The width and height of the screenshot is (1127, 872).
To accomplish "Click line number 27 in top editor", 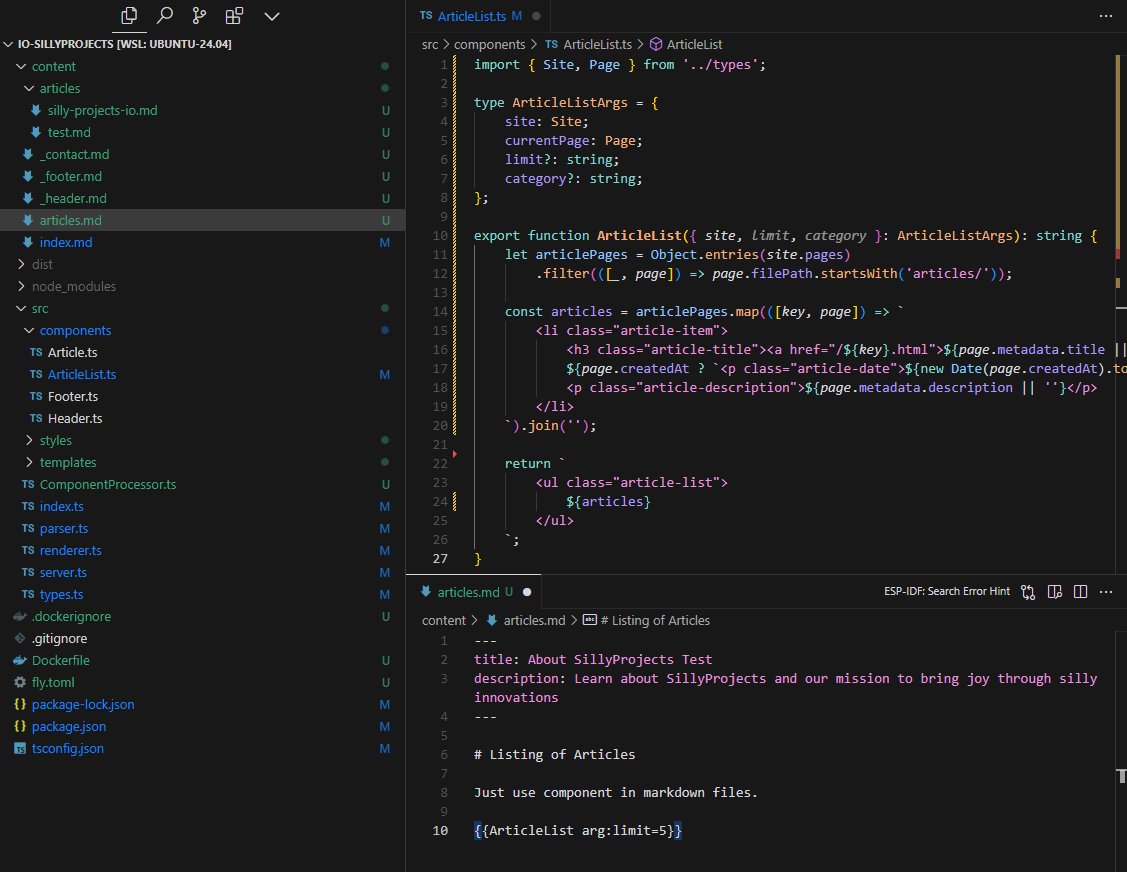I will point(440,558).
